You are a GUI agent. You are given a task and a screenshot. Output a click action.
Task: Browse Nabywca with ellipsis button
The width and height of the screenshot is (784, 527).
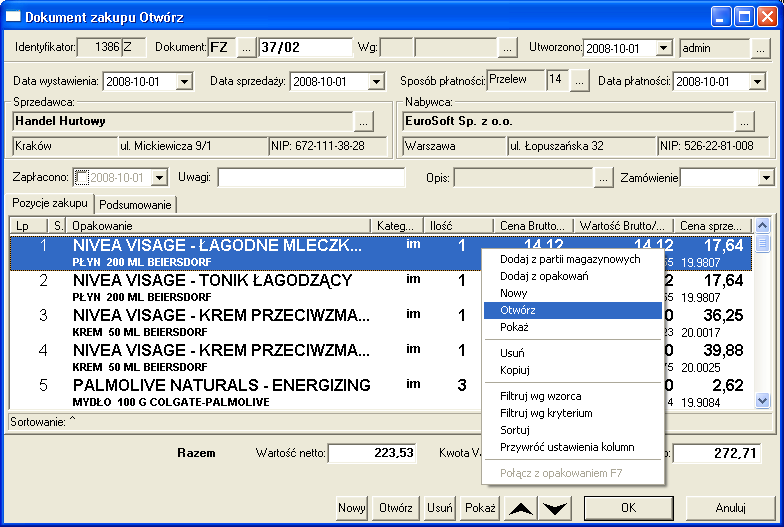tap(744, 122)
